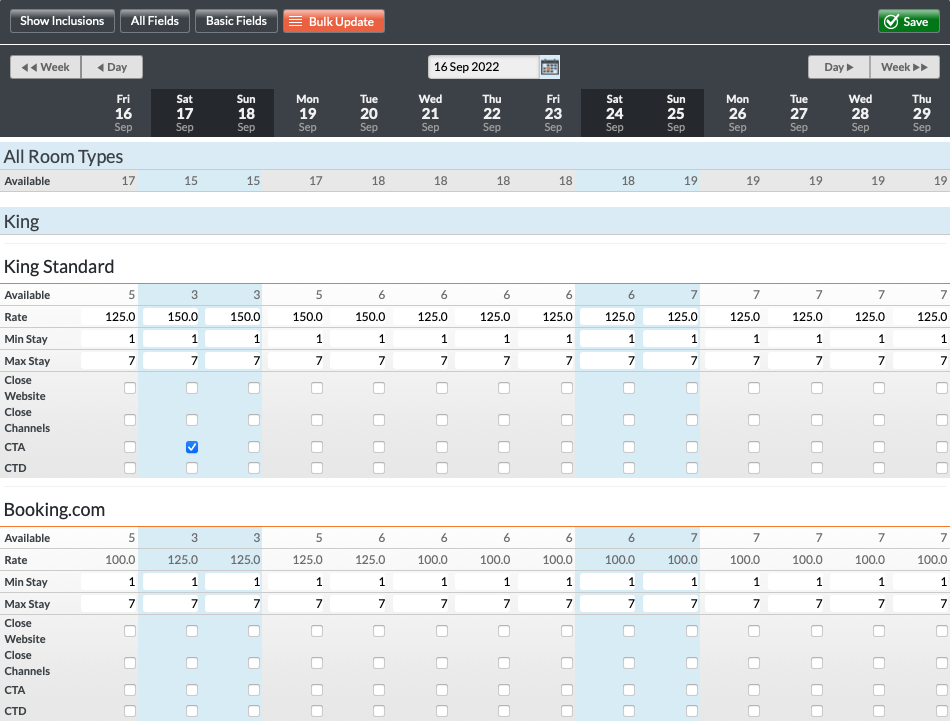Advance forward one day

pyautogui.click(x=839, y=67)
